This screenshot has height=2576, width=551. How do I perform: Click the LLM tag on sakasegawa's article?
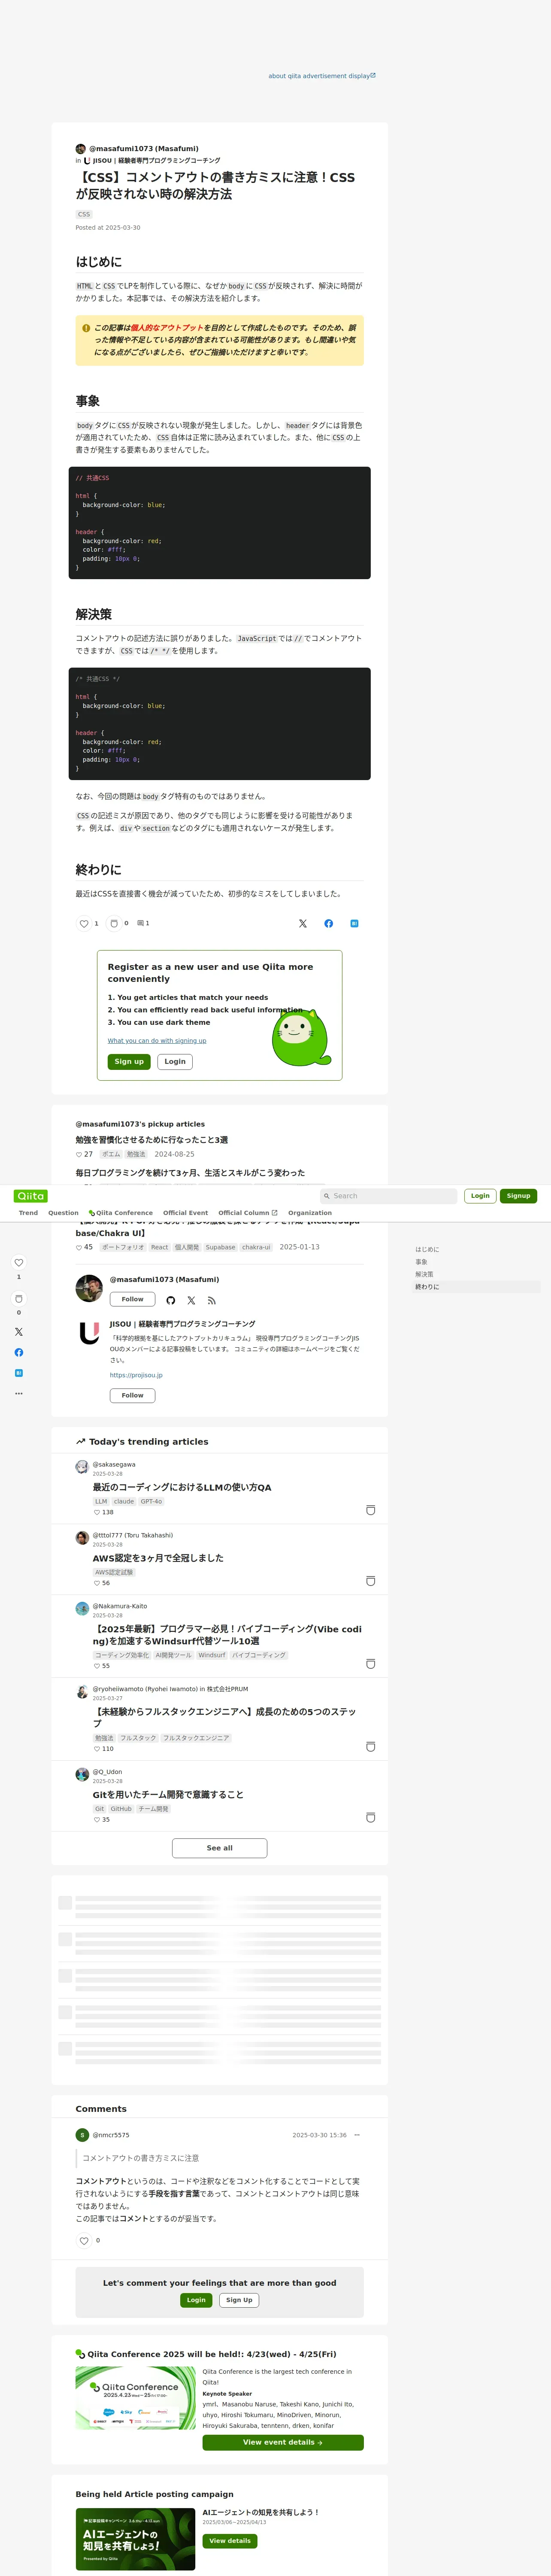pyautogui.click(x=101, y=1501)
